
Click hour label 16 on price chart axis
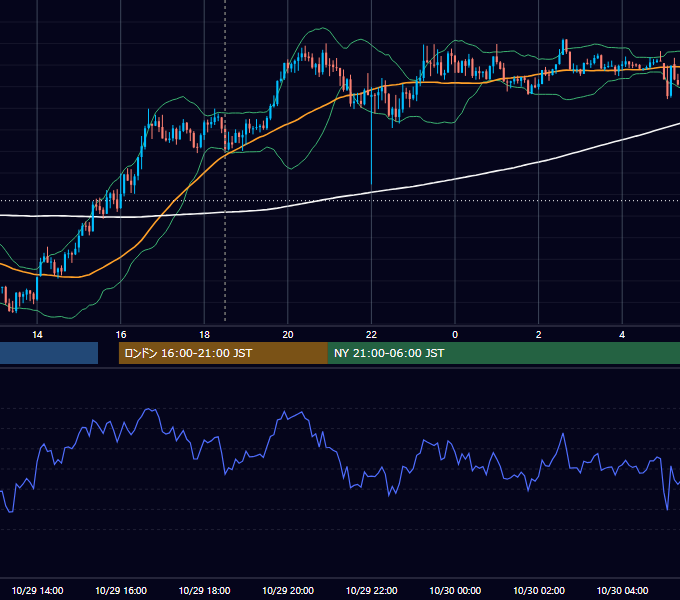click(x=121, y=335)
